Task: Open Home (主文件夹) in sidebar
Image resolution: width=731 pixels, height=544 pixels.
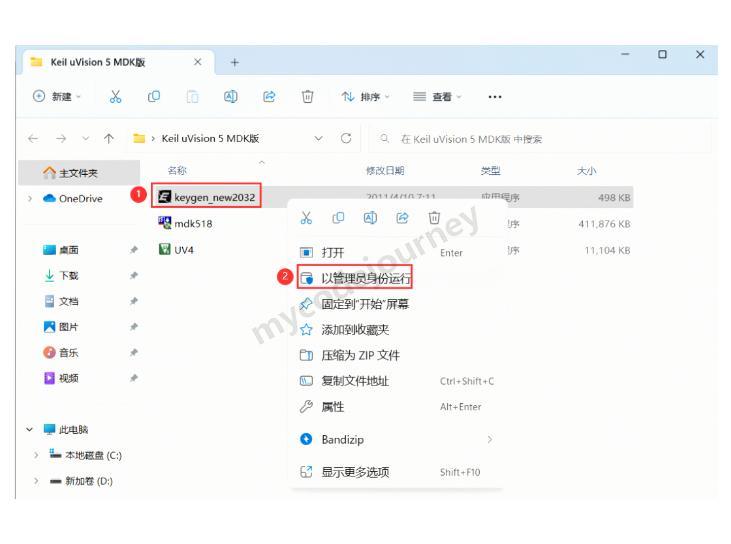Action: pos(78,173)
